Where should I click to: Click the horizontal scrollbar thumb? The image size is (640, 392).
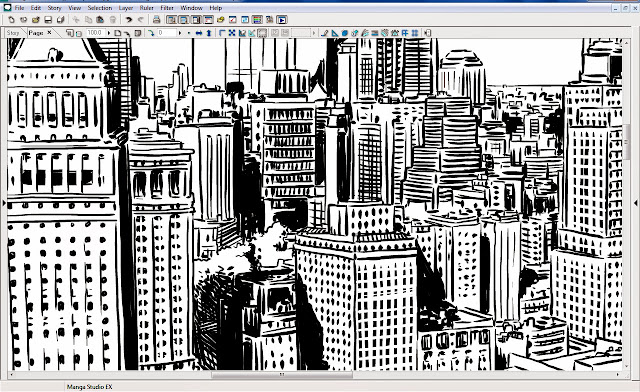coord(282,374)
